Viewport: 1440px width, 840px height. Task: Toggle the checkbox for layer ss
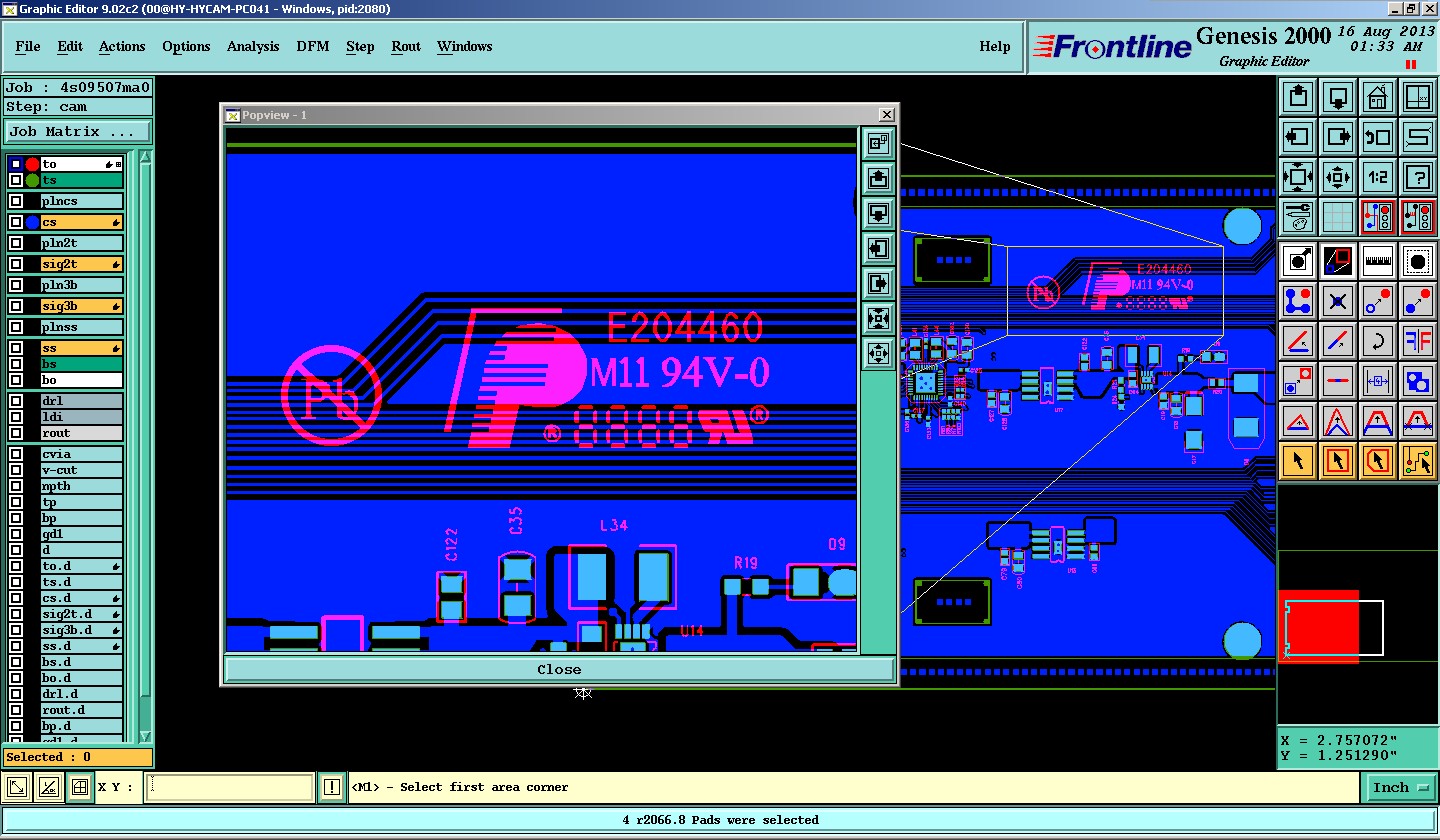click(15, 348)
